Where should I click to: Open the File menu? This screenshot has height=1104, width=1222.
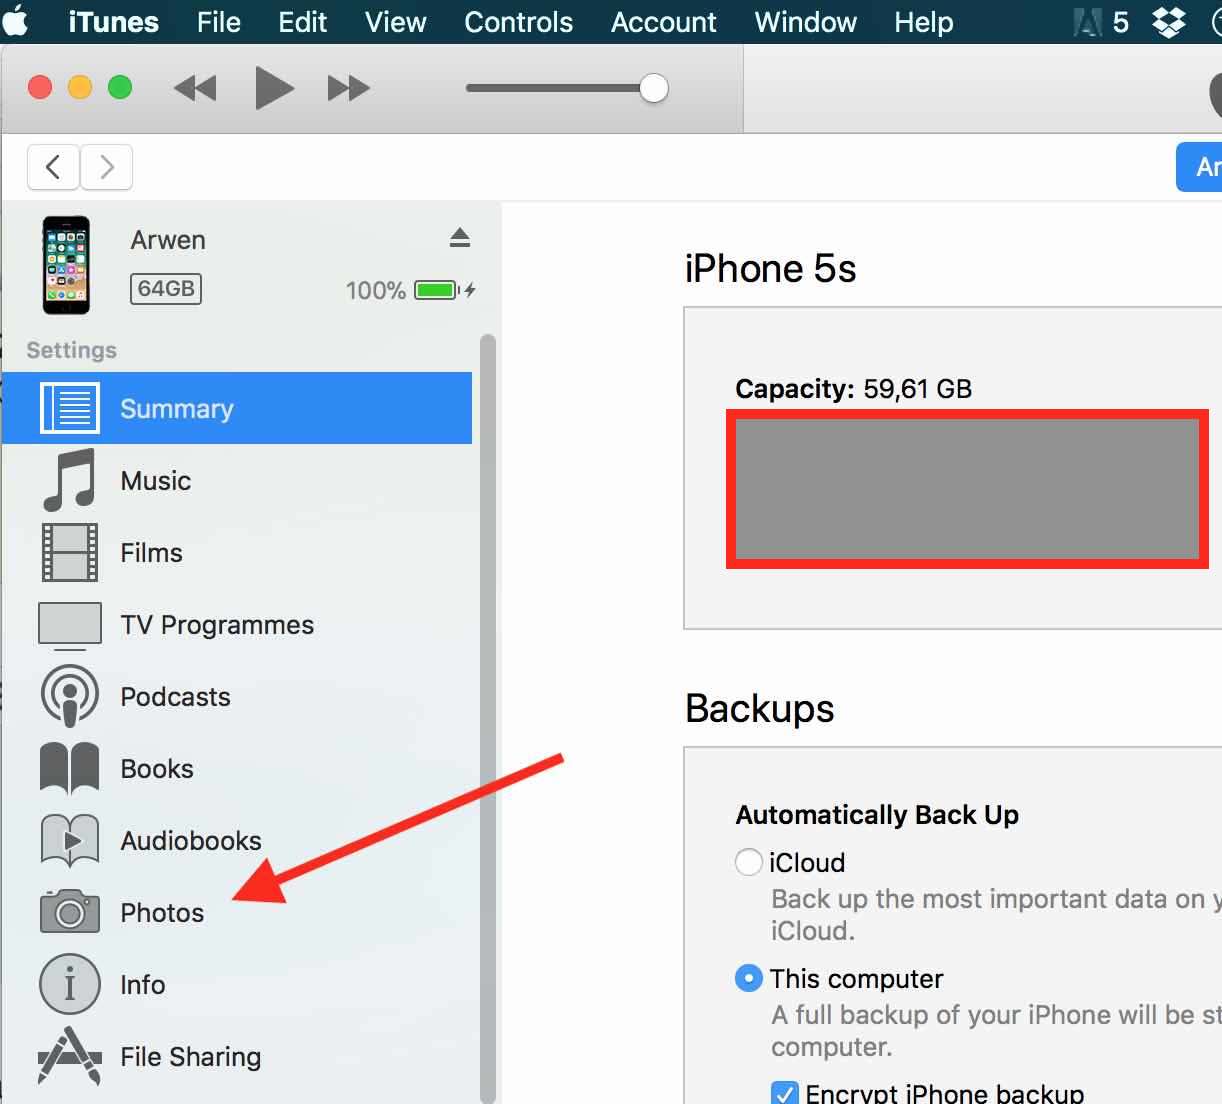tap(219, 22)
